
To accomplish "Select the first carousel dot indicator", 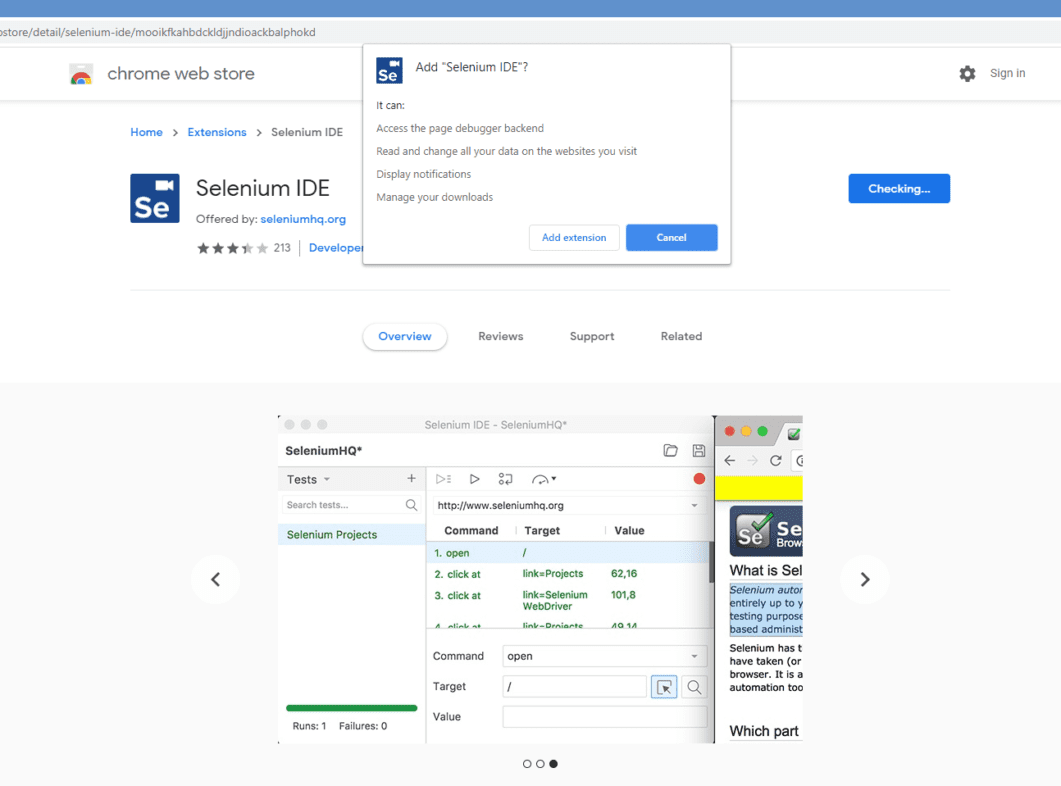I will tap(527, 764).
